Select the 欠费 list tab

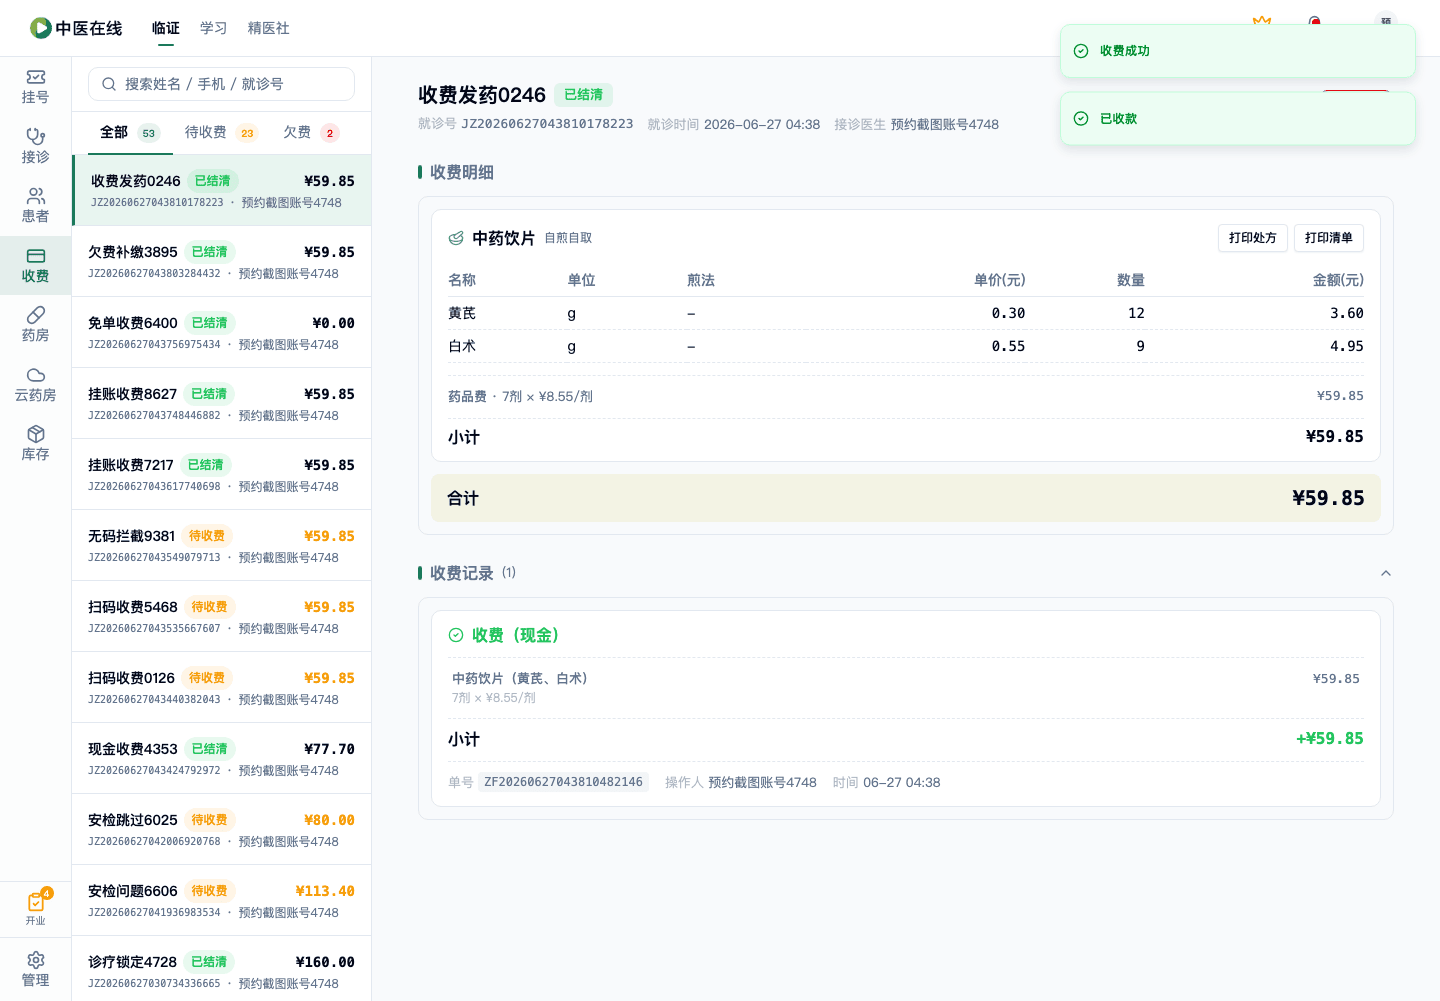311,132
